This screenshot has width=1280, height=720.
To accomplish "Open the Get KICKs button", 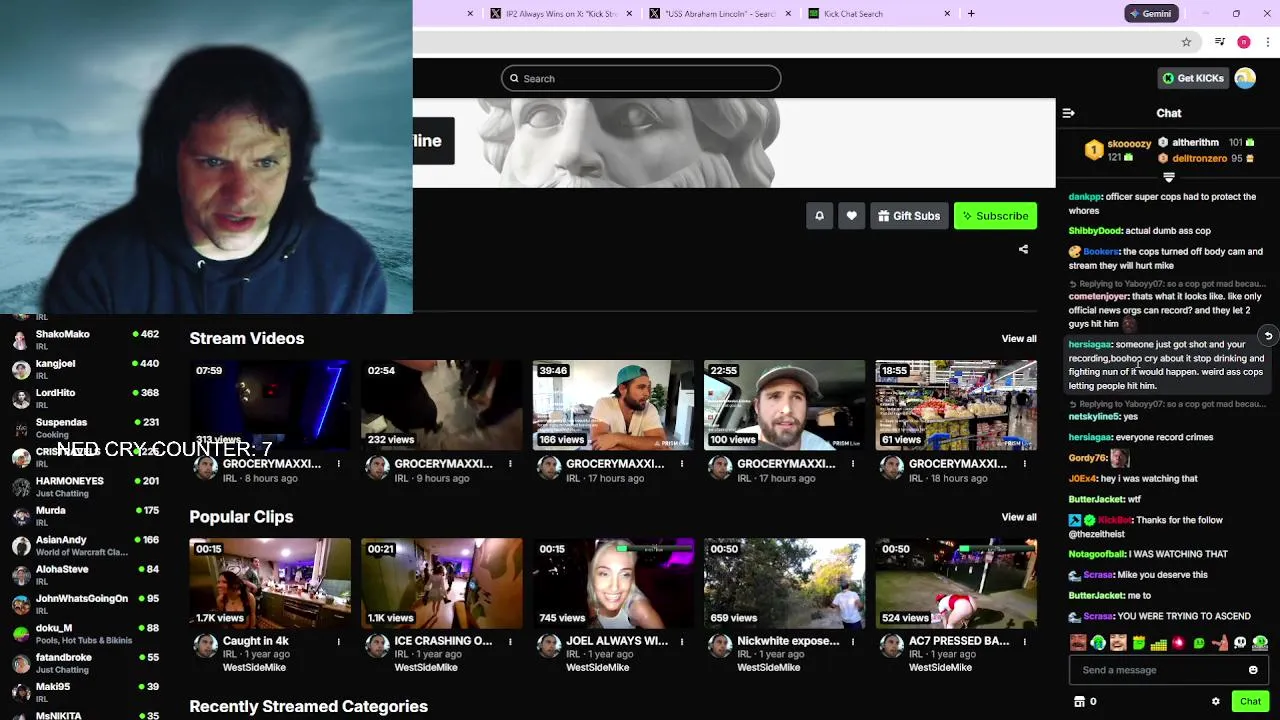I will coord(1193,78).
